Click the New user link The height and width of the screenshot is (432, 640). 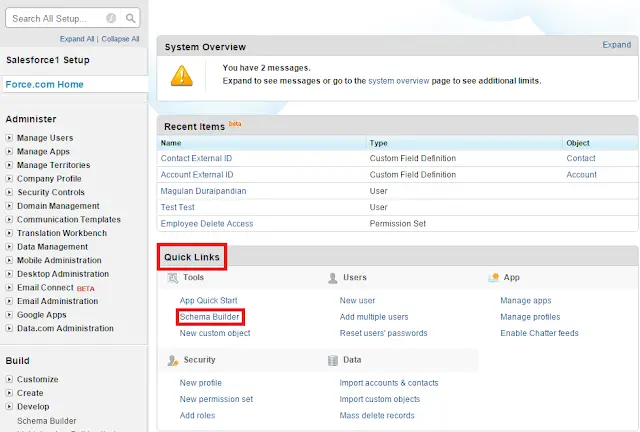pos(357,301)
